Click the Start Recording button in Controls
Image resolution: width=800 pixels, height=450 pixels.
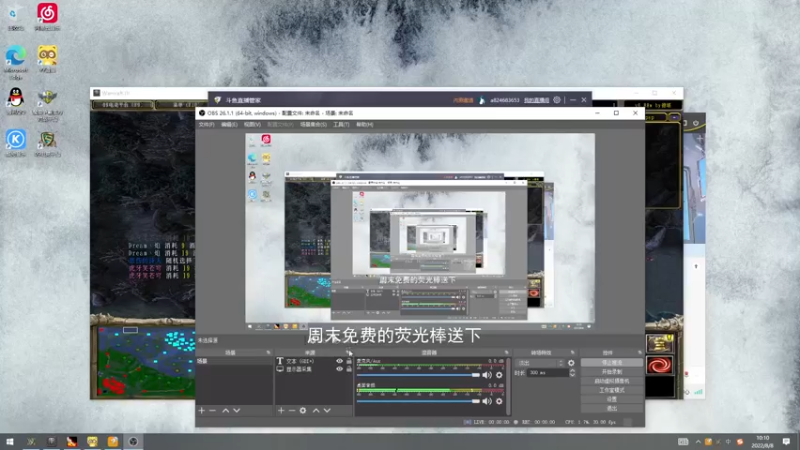[611, 372]
